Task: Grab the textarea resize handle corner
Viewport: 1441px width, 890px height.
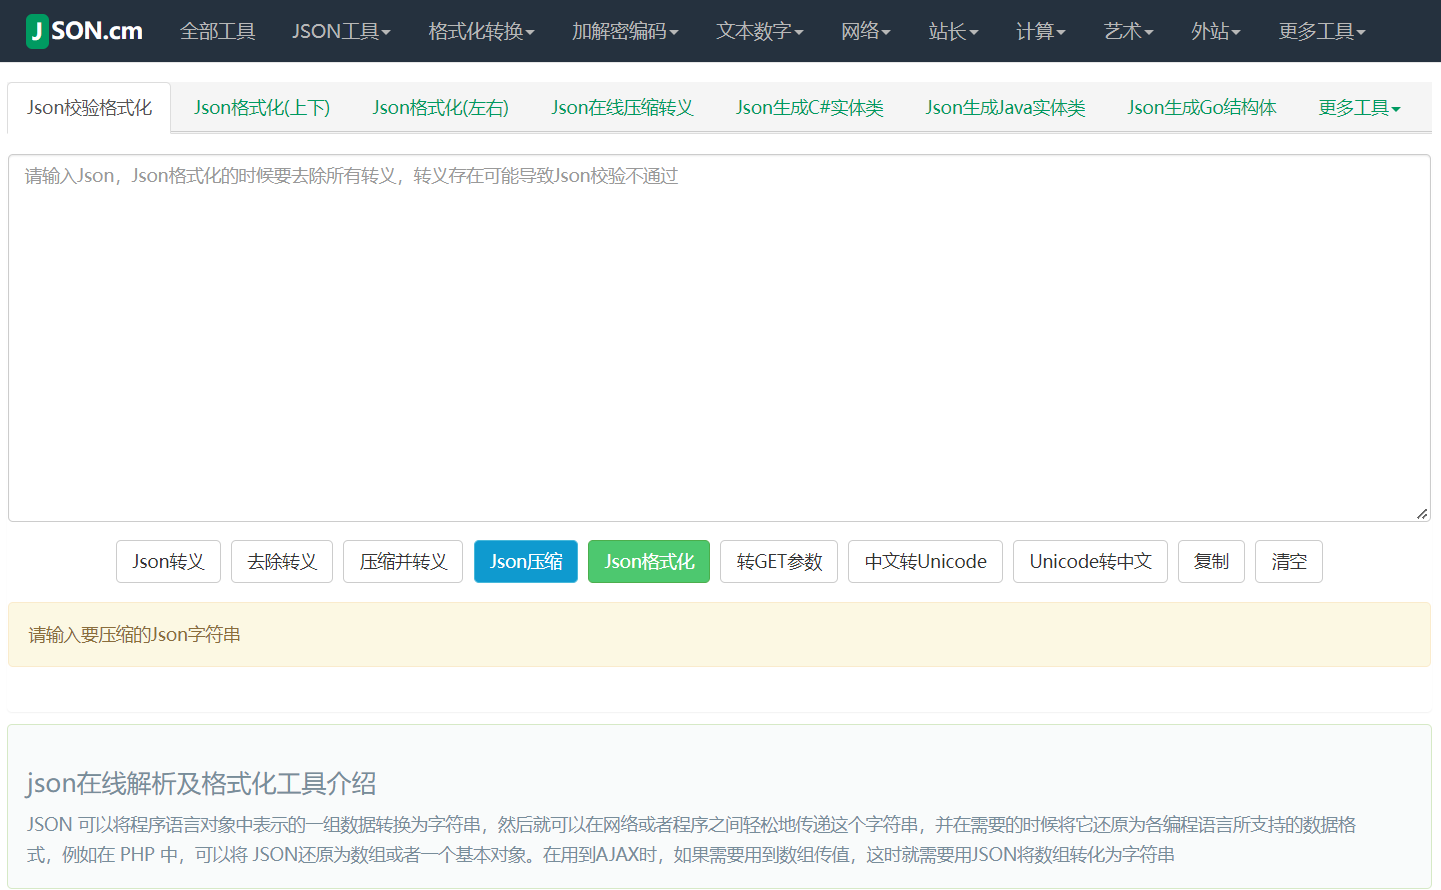Action: coord(1421,513)
